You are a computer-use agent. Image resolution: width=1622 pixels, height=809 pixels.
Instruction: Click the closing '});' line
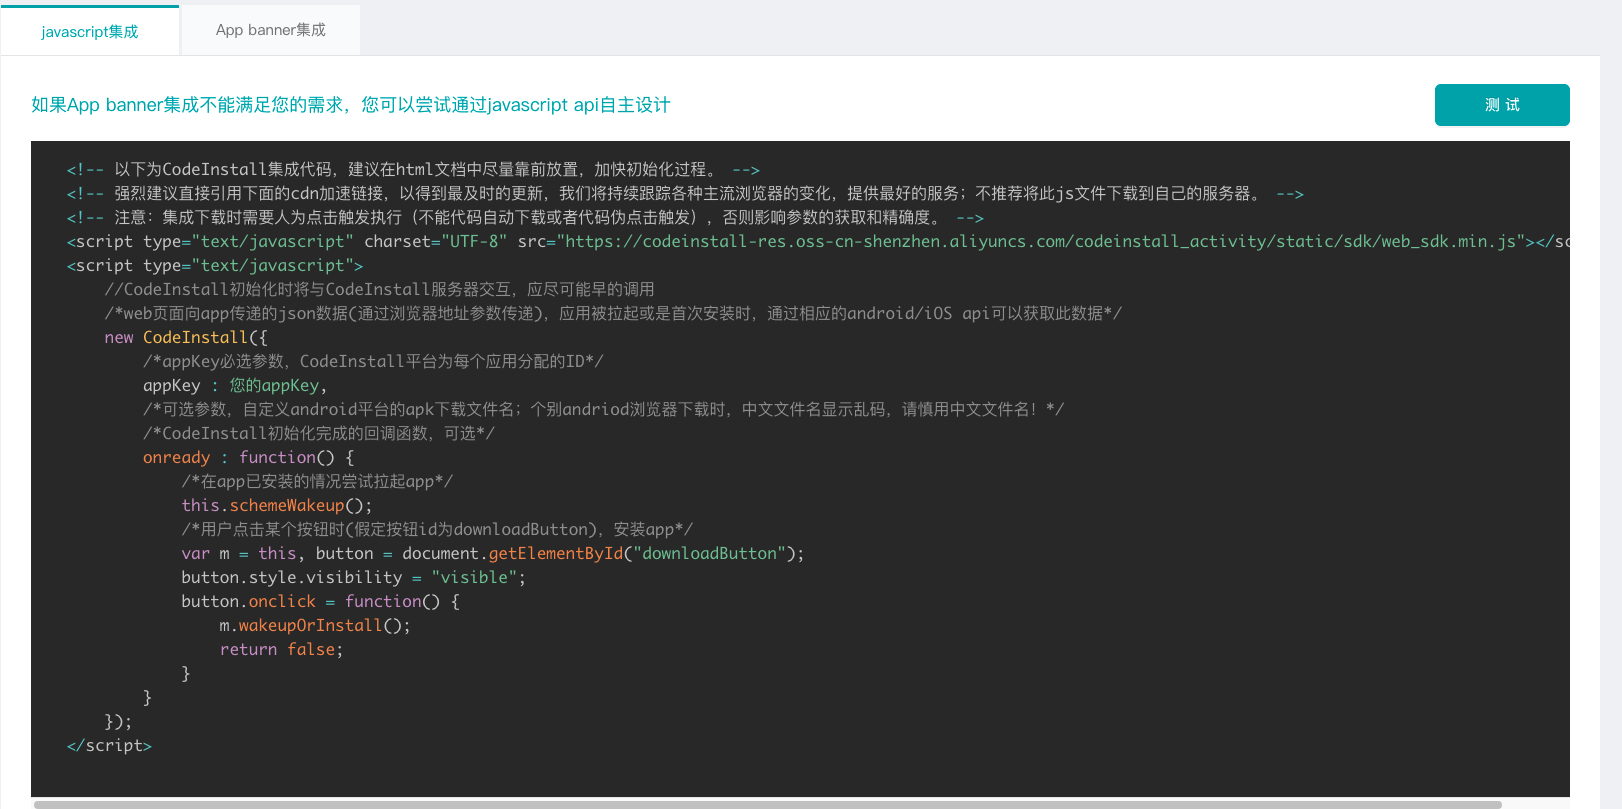point(118,721)
